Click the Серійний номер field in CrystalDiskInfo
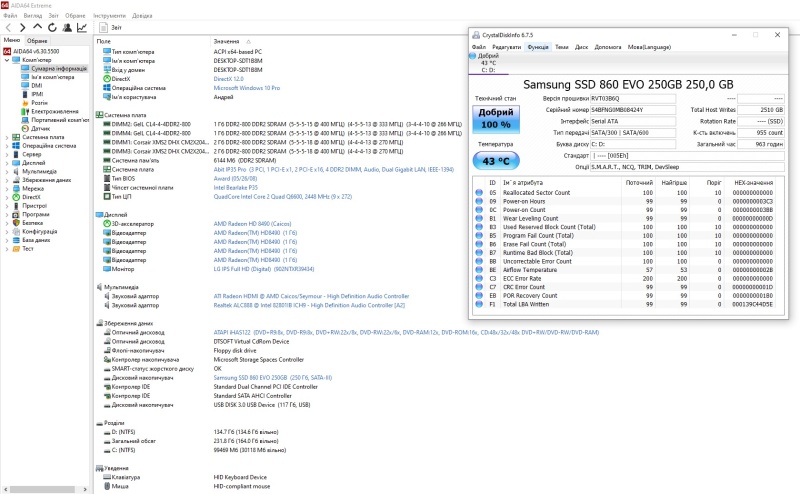800x494 pixels. click(633, 110)
